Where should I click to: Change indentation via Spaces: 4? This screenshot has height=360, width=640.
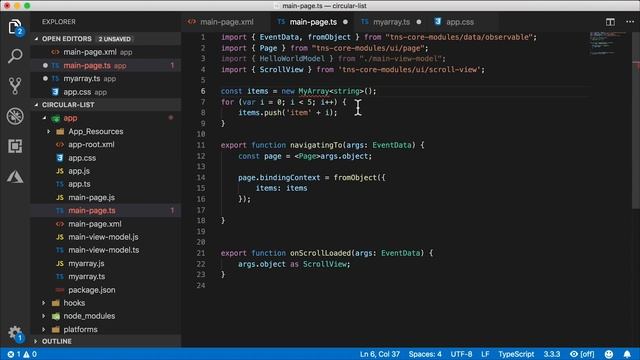point(425,354)
